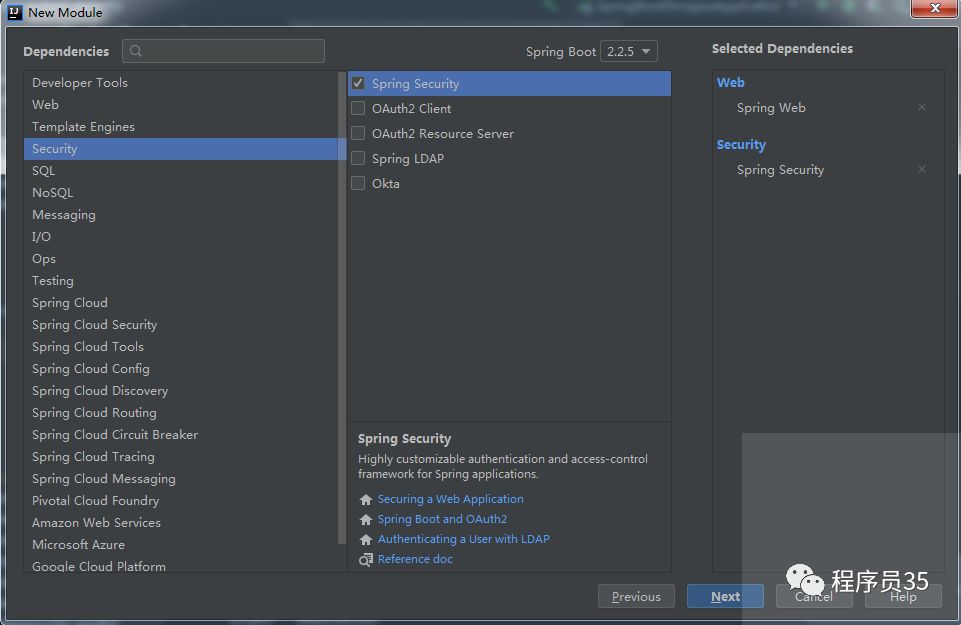Go to Next step

(x=725, y=596)
